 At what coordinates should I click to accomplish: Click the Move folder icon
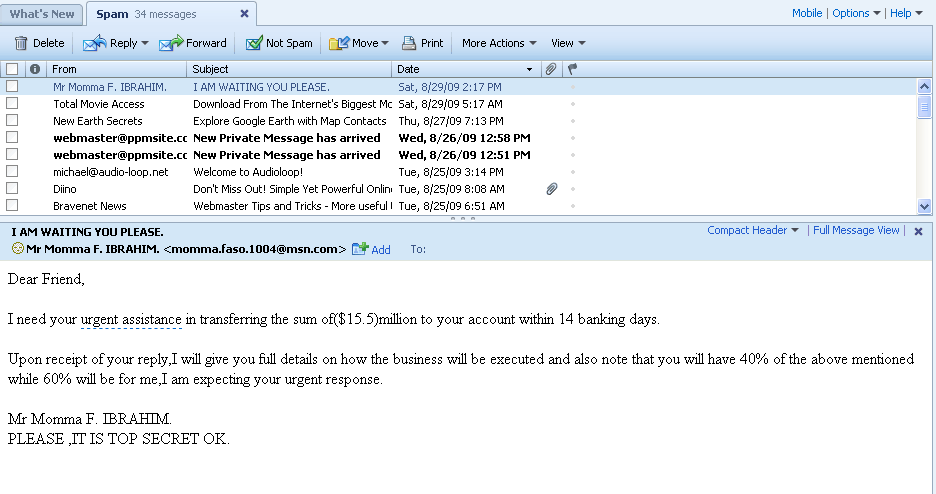click(338, 43)
